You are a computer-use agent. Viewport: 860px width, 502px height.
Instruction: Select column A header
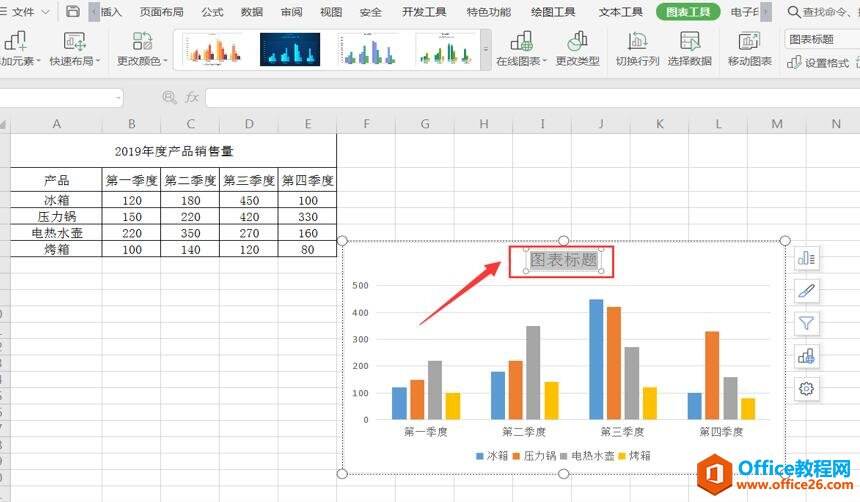click(x=56, y=124)
